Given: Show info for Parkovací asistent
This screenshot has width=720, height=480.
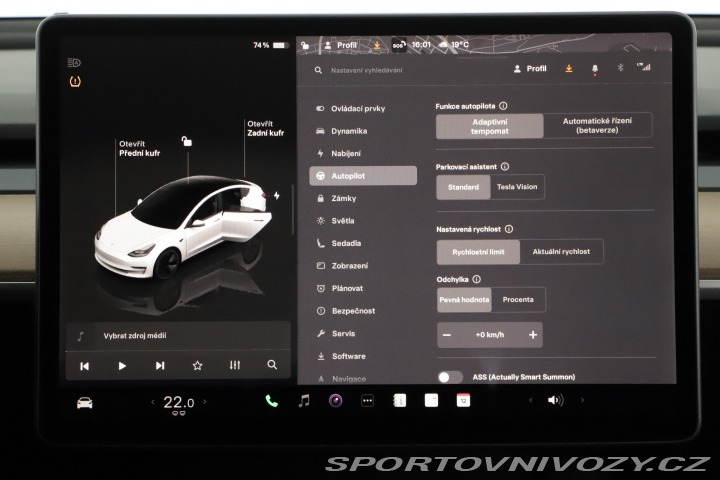Looking at the screenshot, I should (505, 166).
